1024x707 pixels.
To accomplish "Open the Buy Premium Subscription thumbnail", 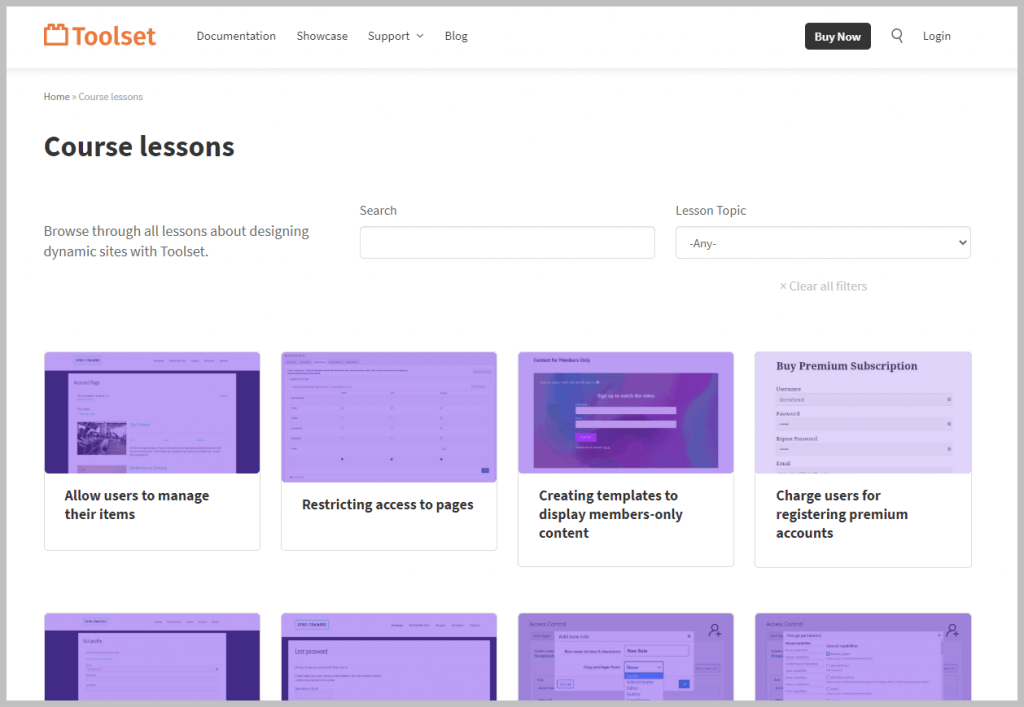I will tap(863, 413).
